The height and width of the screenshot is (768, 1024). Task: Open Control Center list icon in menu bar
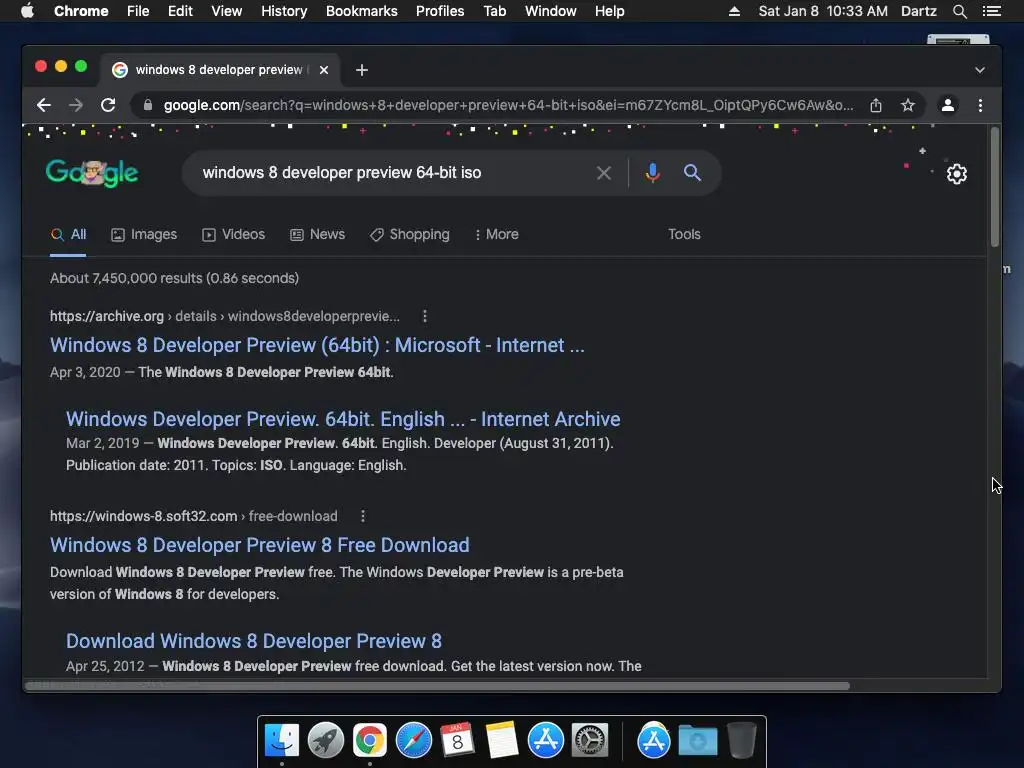[x=992, y=11]
